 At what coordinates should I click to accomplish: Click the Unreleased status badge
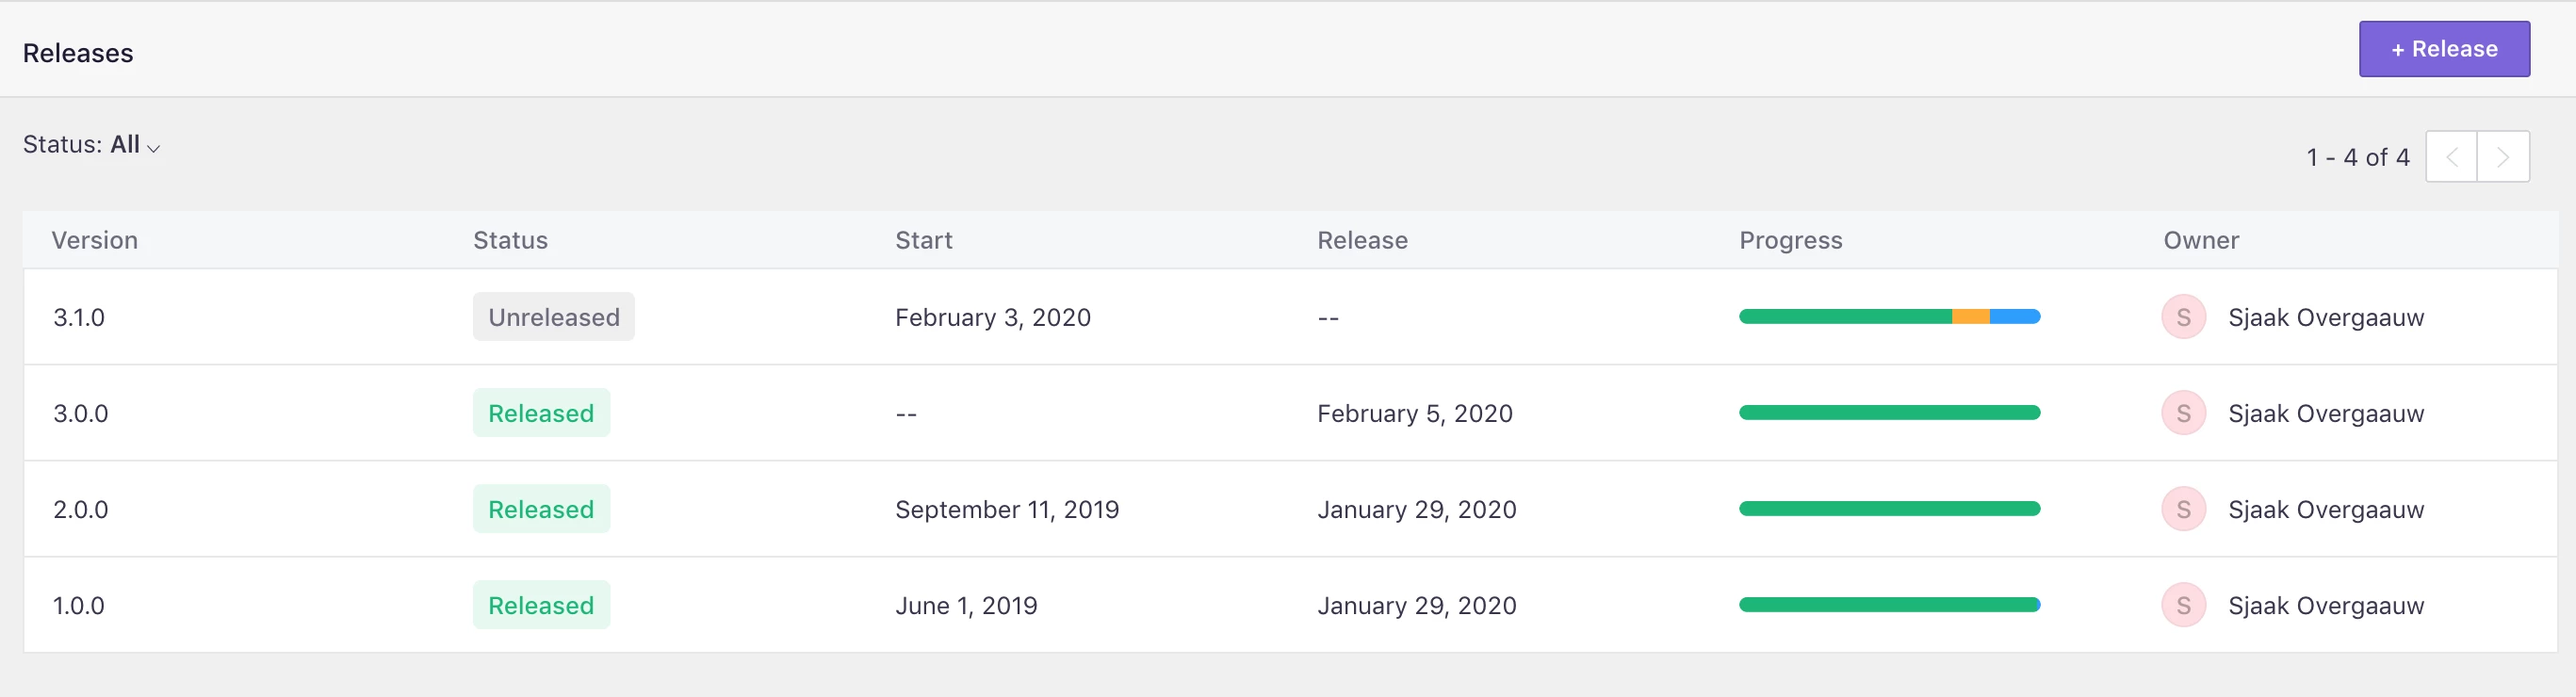[554, 317]
